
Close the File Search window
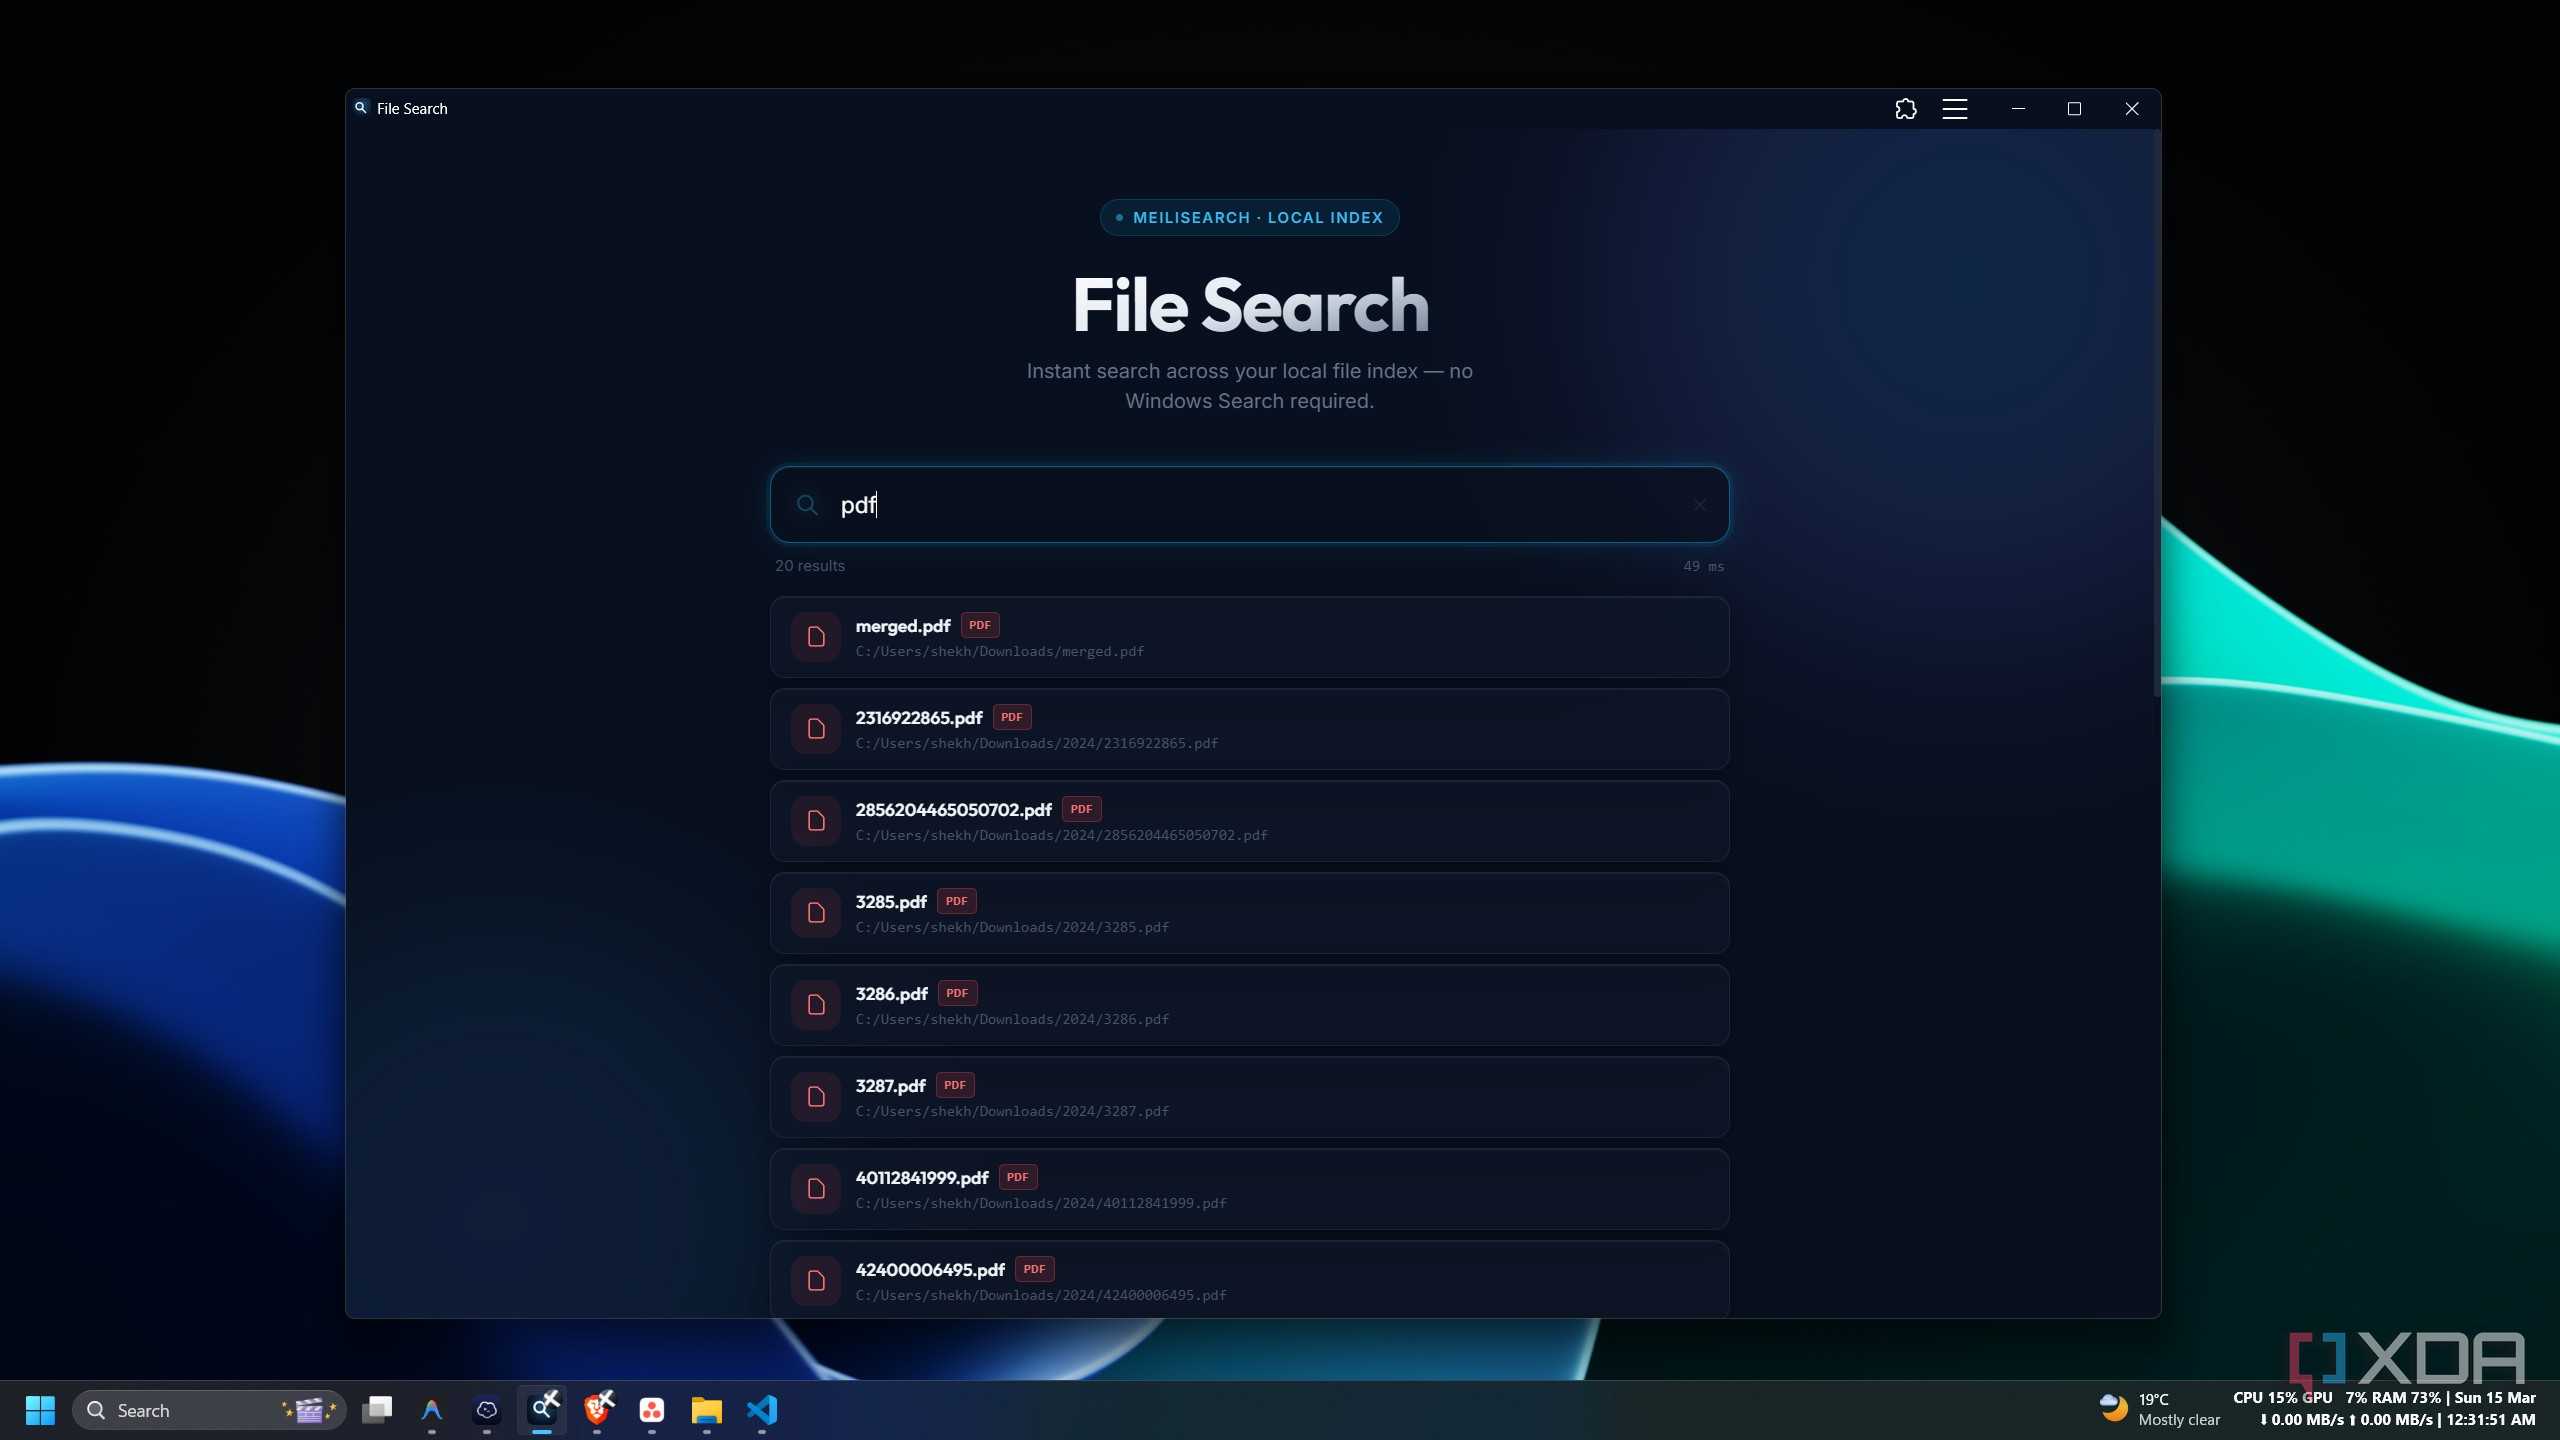[2132, 109]
